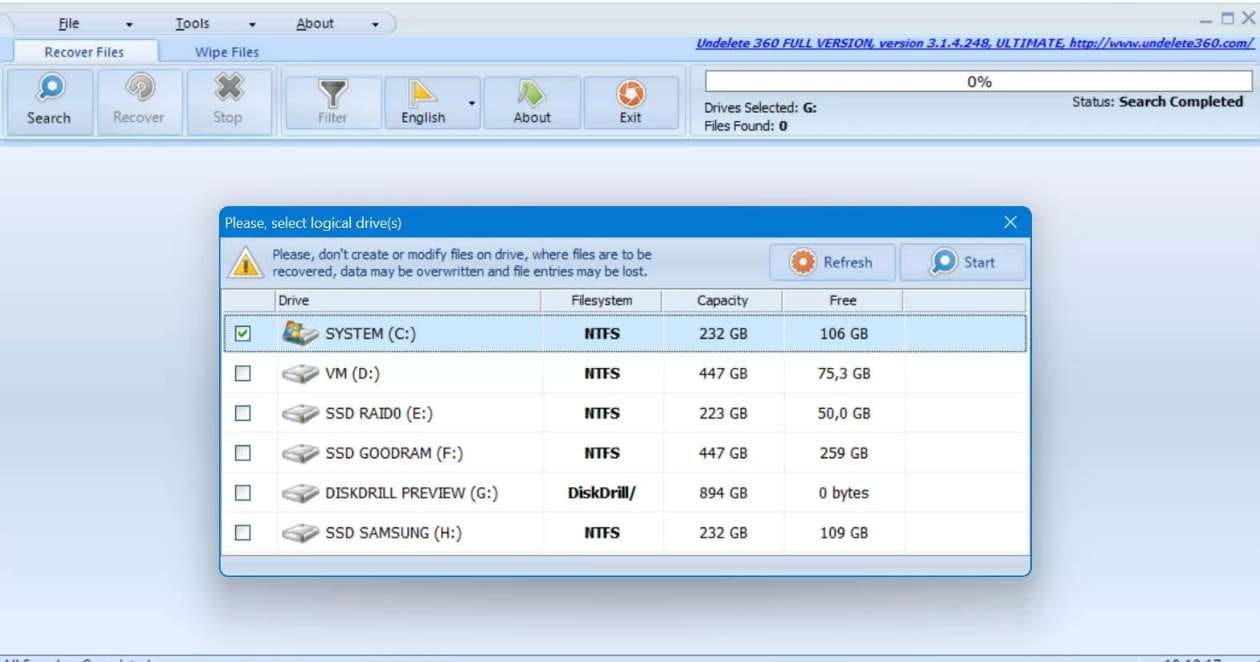Click the VM (D:) drive icon
This screenshot has width=1260, height=662.
[x=300, y=374]
